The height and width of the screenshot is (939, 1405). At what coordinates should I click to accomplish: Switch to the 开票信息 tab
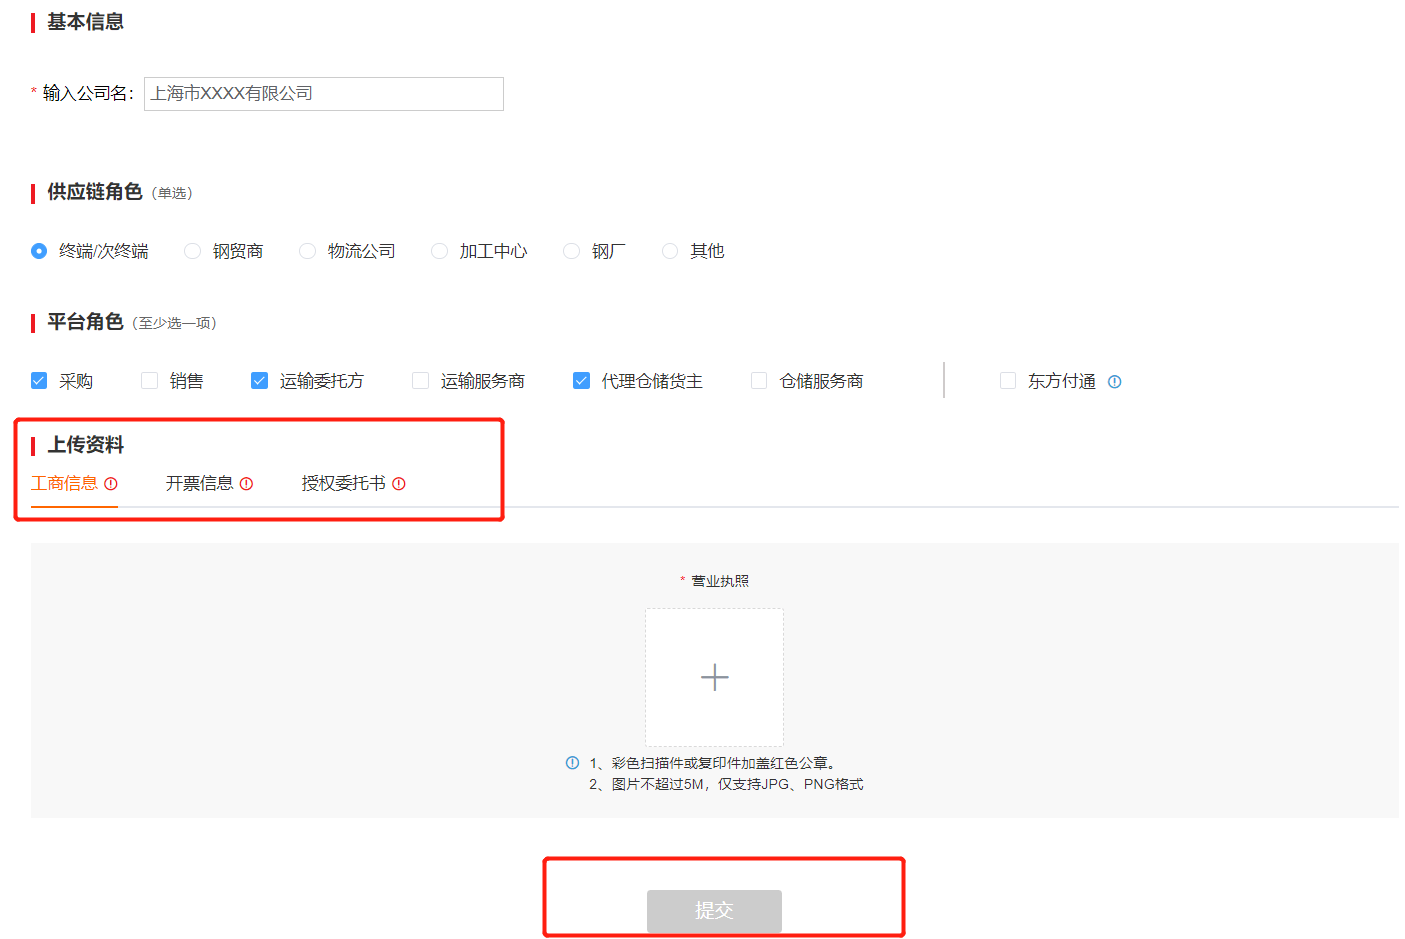coord(200,484)
